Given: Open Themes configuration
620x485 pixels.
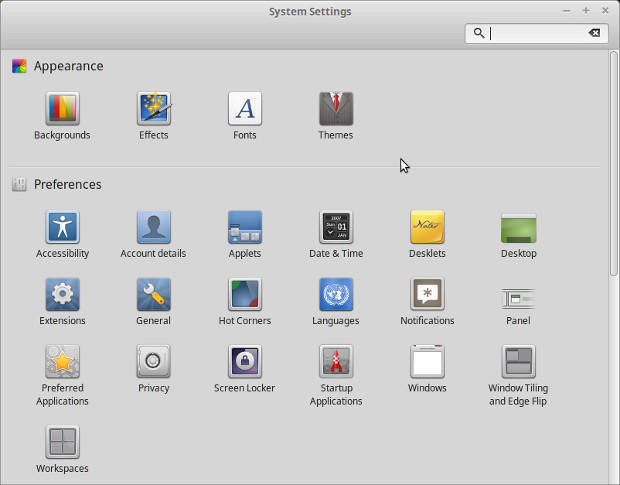Looking at the screenshot, I should [x=336, y=109].
